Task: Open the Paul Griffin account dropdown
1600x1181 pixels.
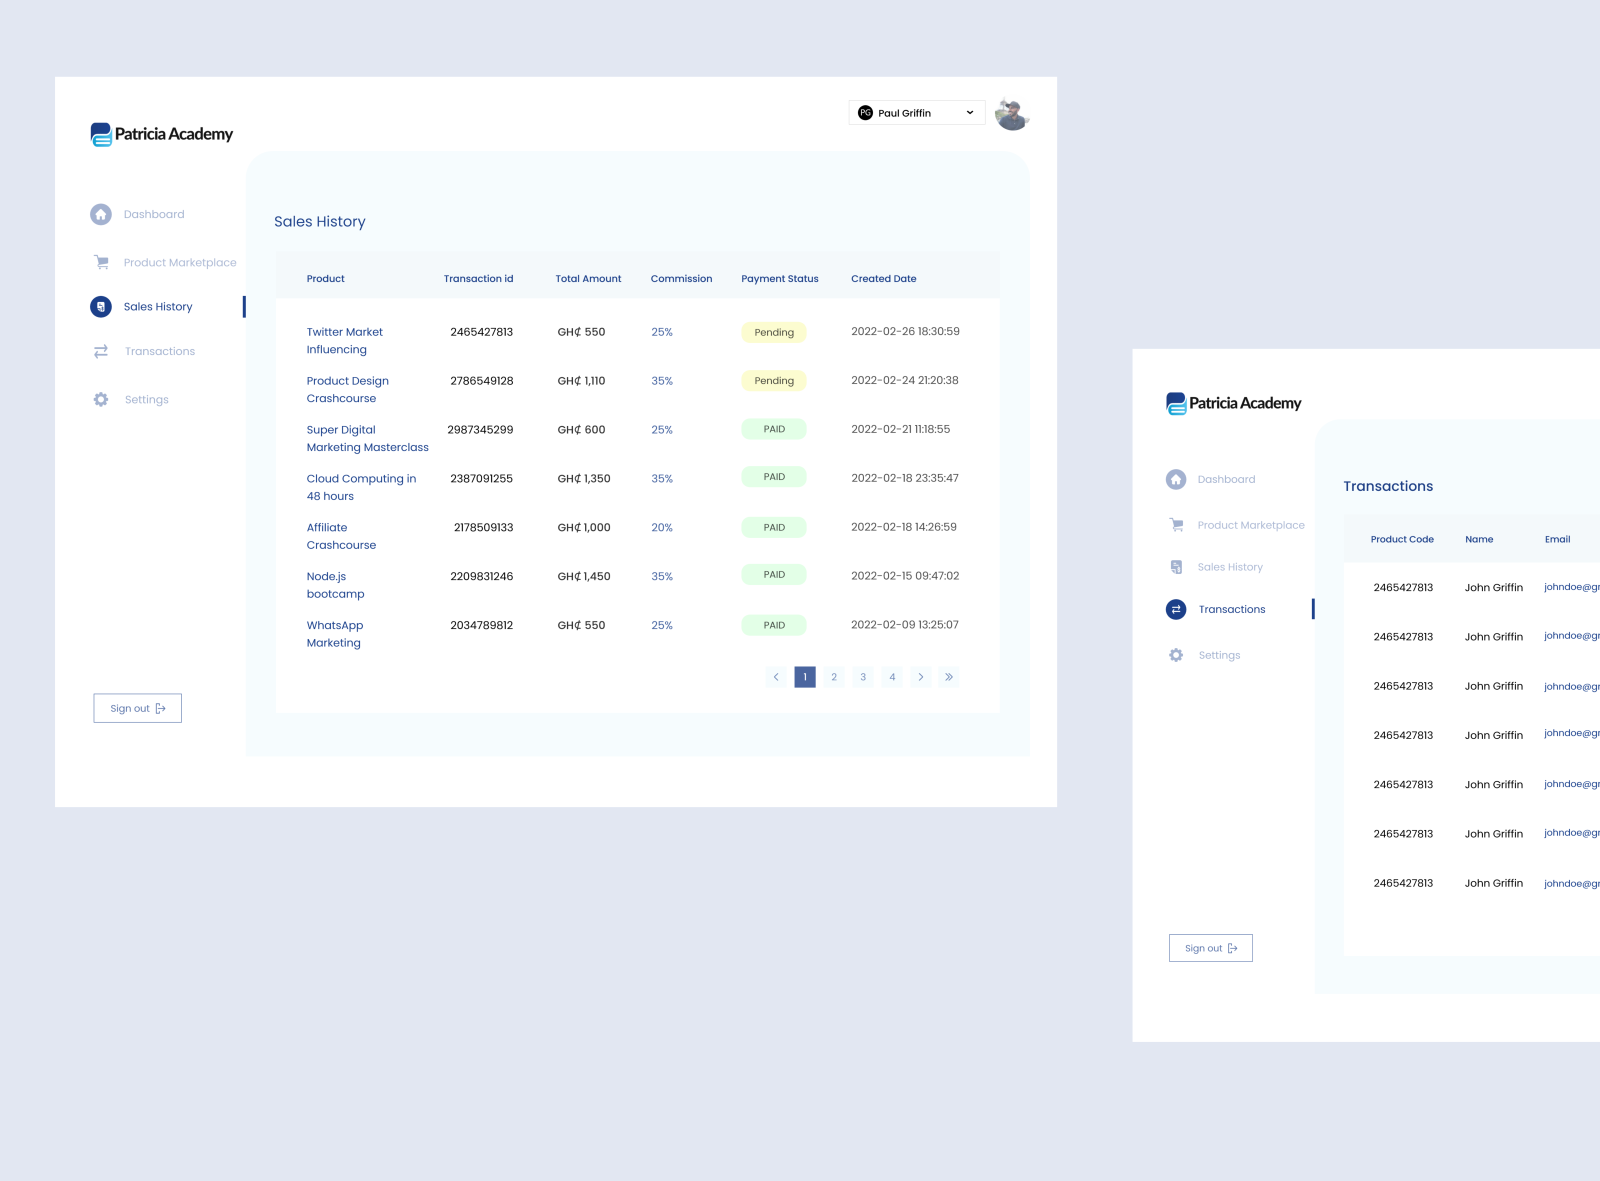Action: pos(915,112)
